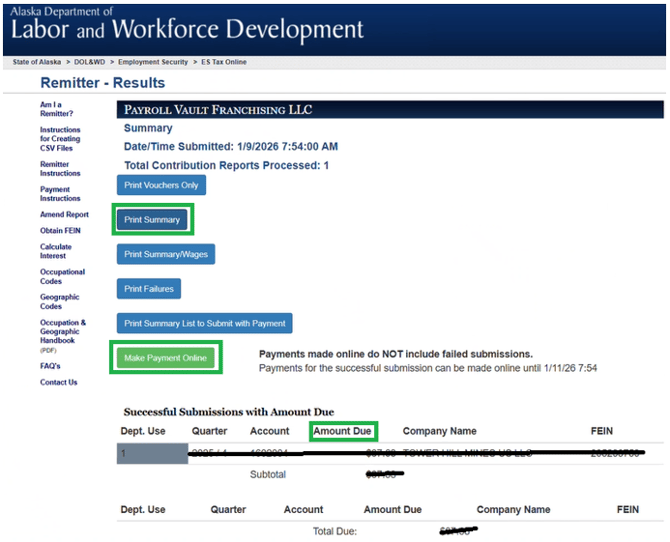Click the Summary section heading
This screenshot has width=670, height=542.
pyautogui.click(x=148, y=128)
